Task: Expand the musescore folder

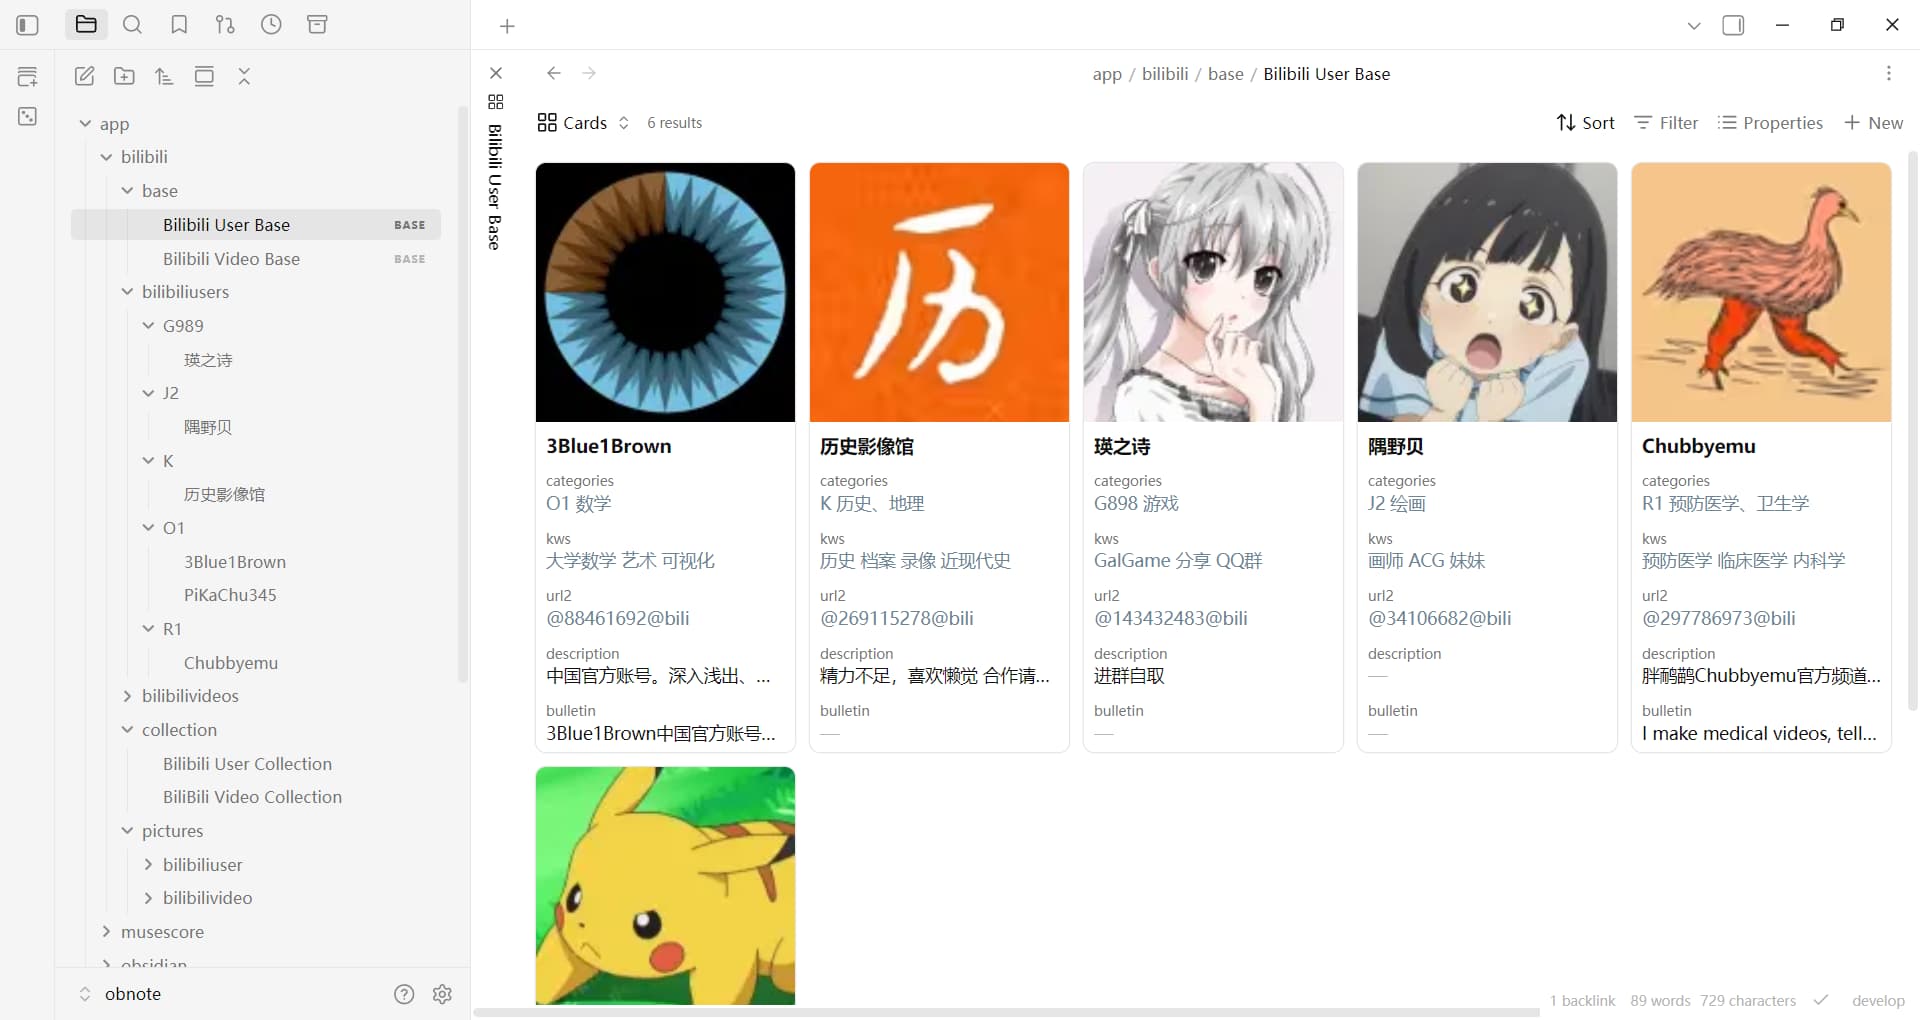Action: 107,932
